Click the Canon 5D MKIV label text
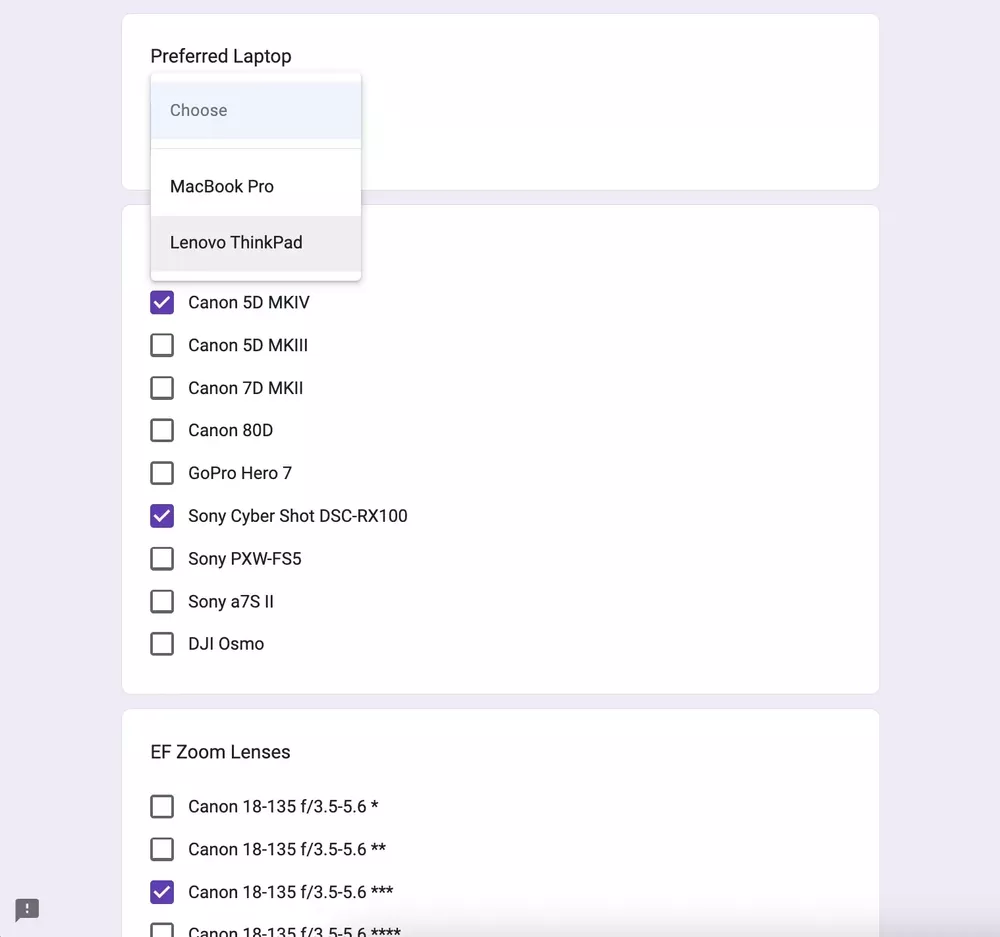 coord(249,302)
